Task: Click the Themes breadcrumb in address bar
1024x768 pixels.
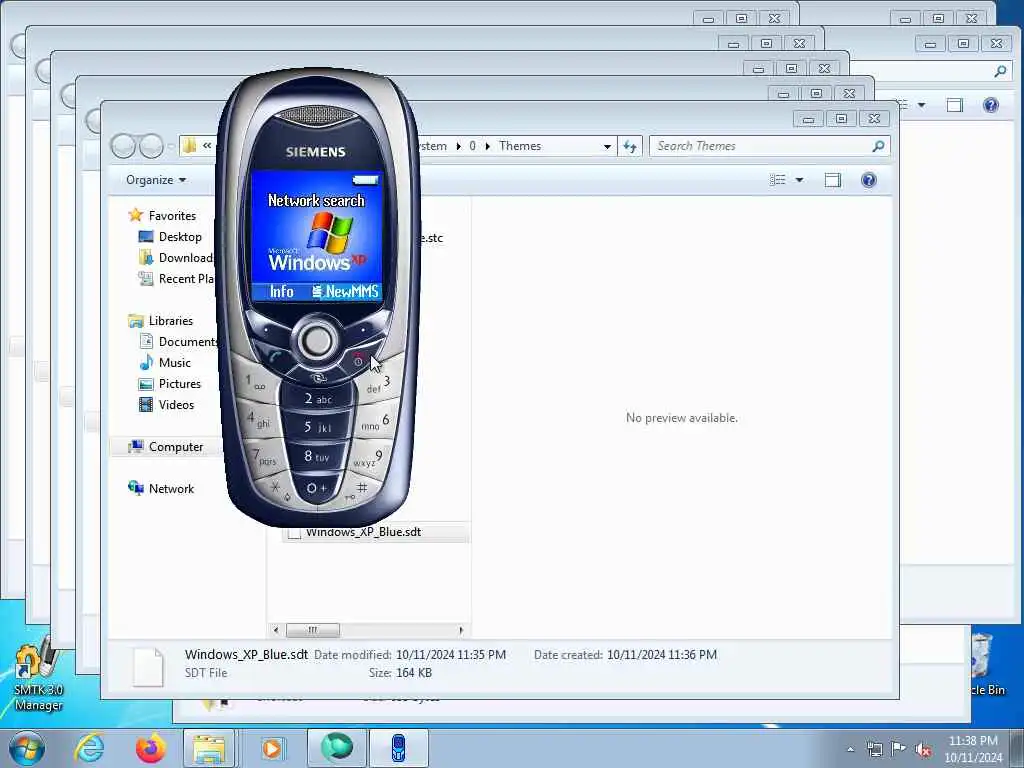Action: point(520,146)
